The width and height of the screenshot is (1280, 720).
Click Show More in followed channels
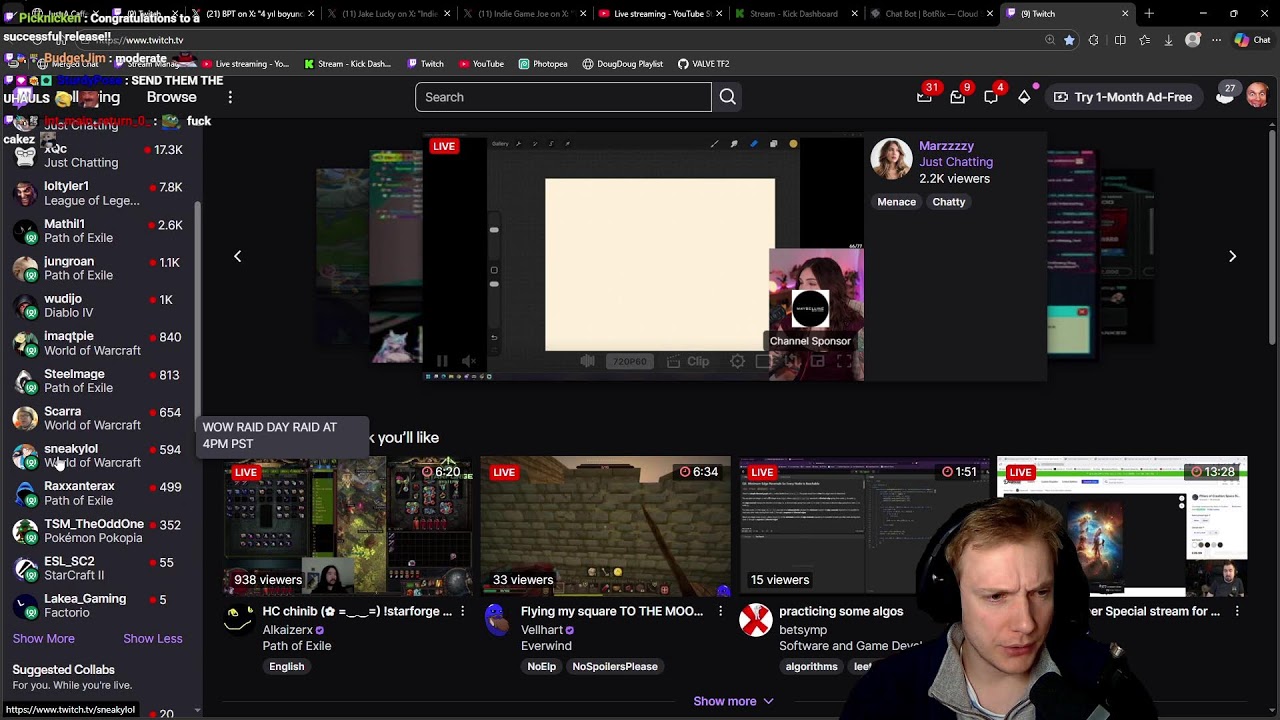pyautogui.click(x=44, y=638)
